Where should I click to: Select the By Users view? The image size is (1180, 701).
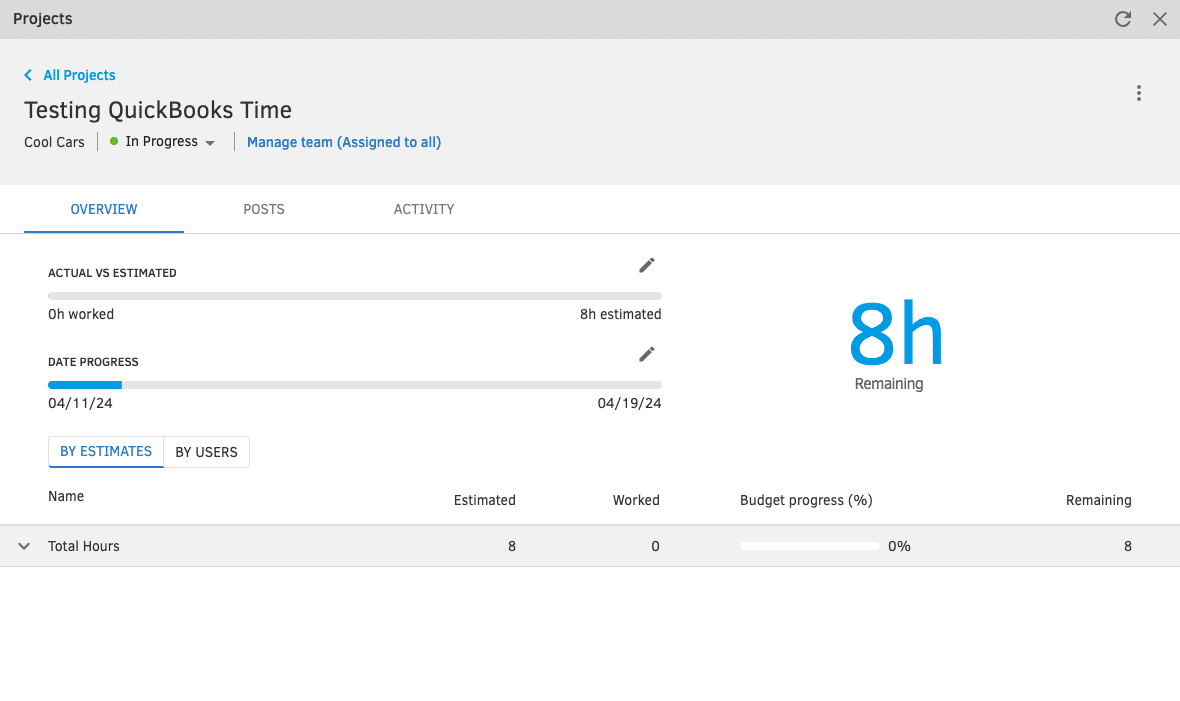click(206, 452)
